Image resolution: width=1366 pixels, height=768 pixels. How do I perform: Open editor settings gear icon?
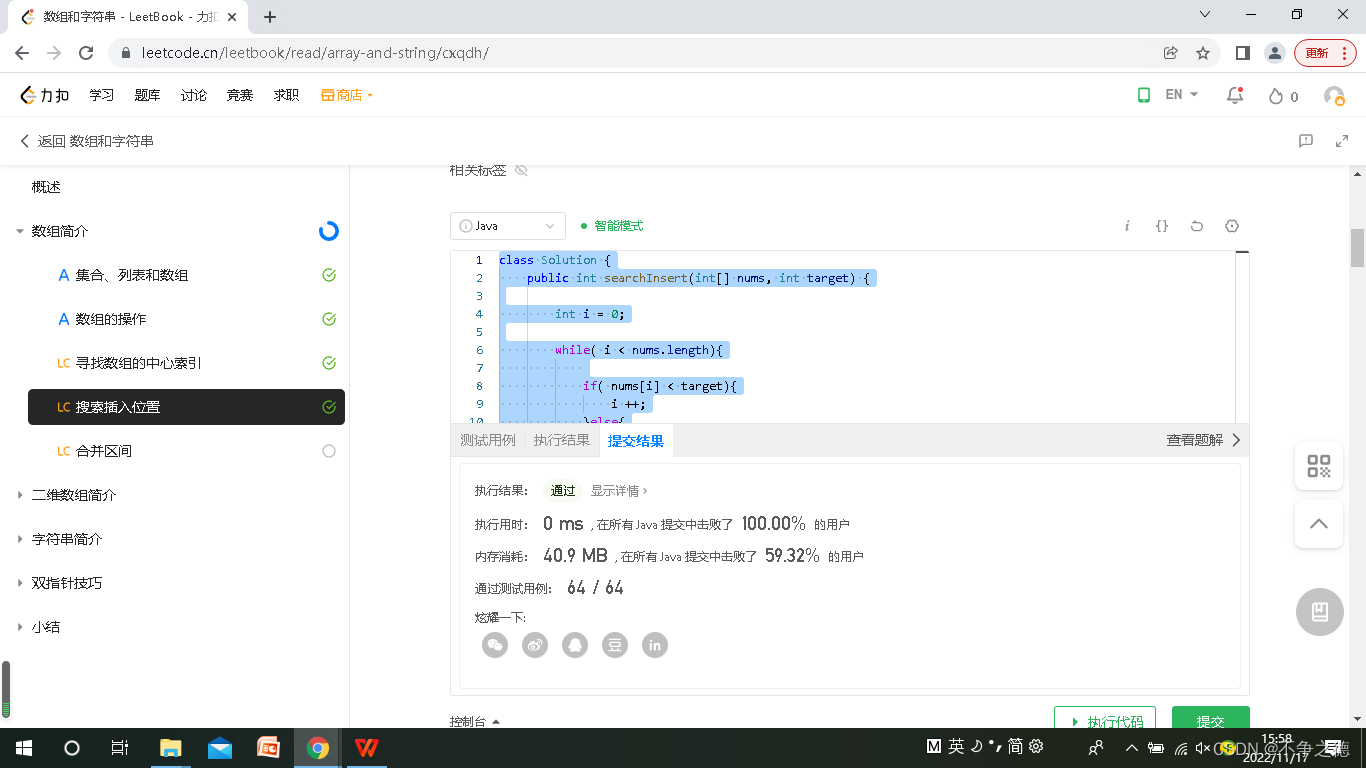click(x=1232, y=226)
